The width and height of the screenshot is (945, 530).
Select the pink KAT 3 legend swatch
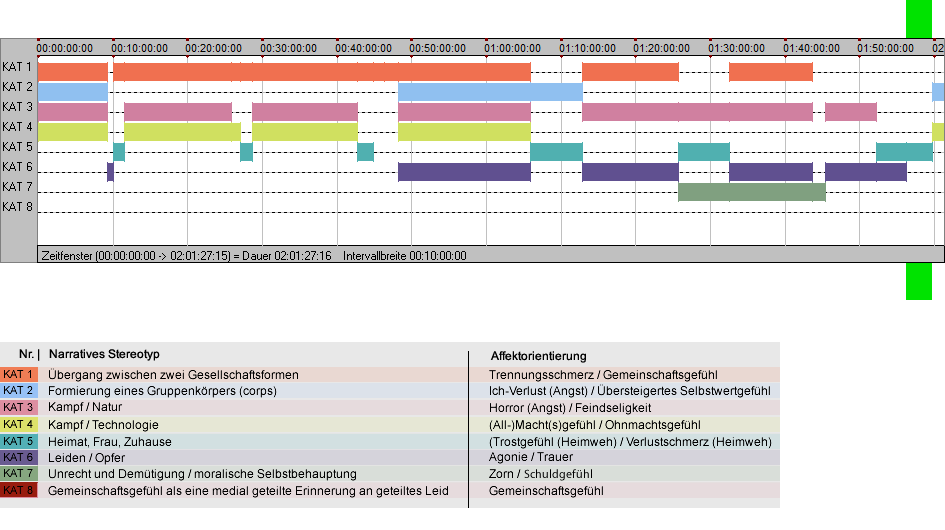click(x=19, y=408)
